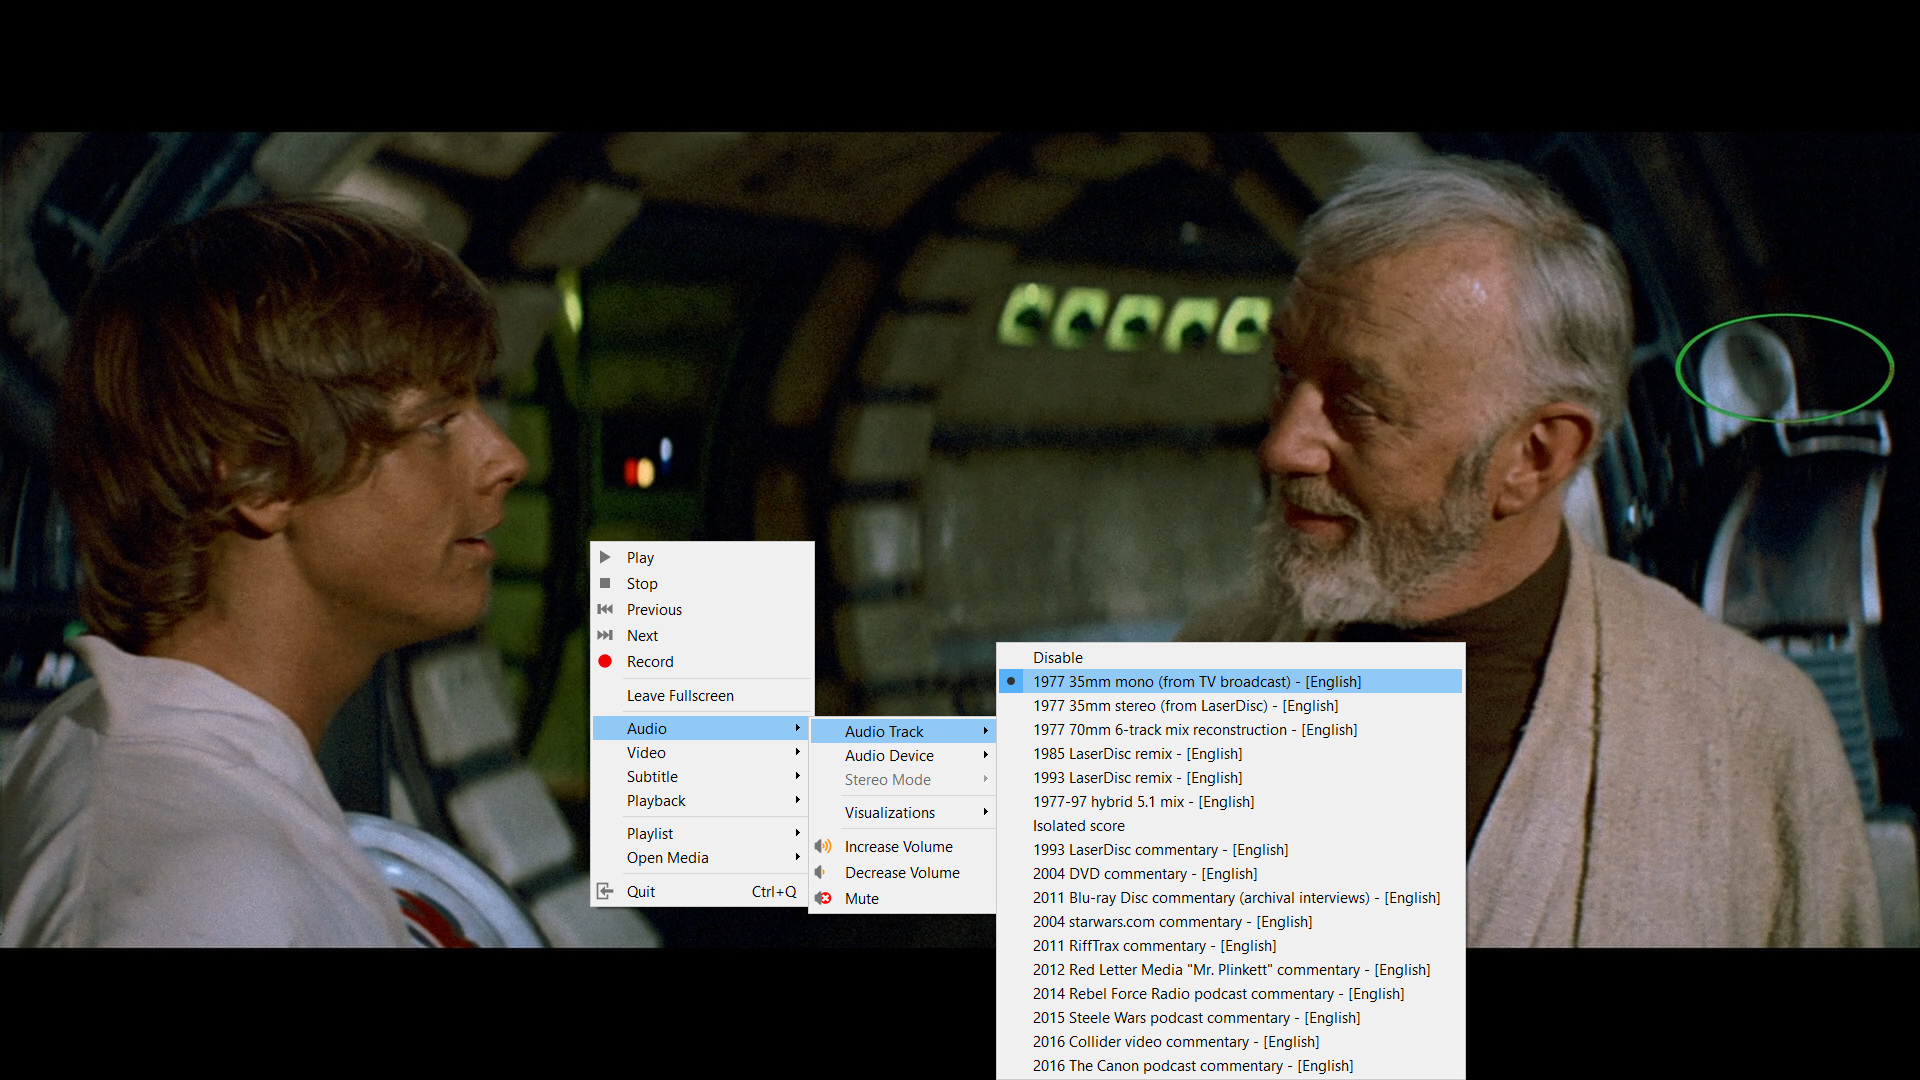Click Next in the context menu
The image size is (1920, 1080).
tap(702, 635)
